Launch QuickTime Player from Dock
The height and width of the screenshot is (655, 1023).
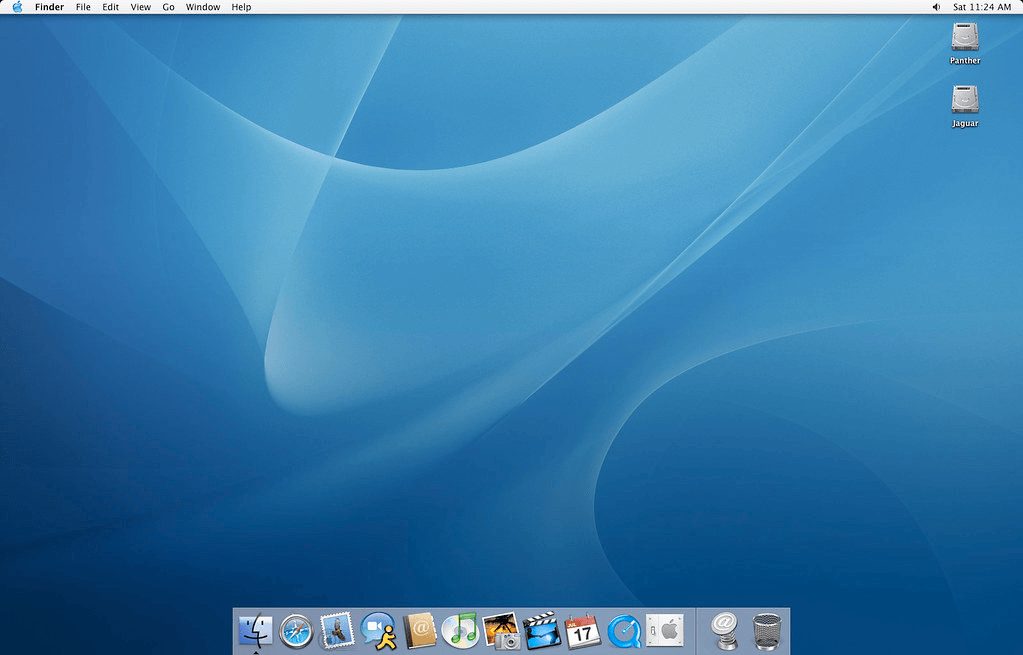coord(624,632)
